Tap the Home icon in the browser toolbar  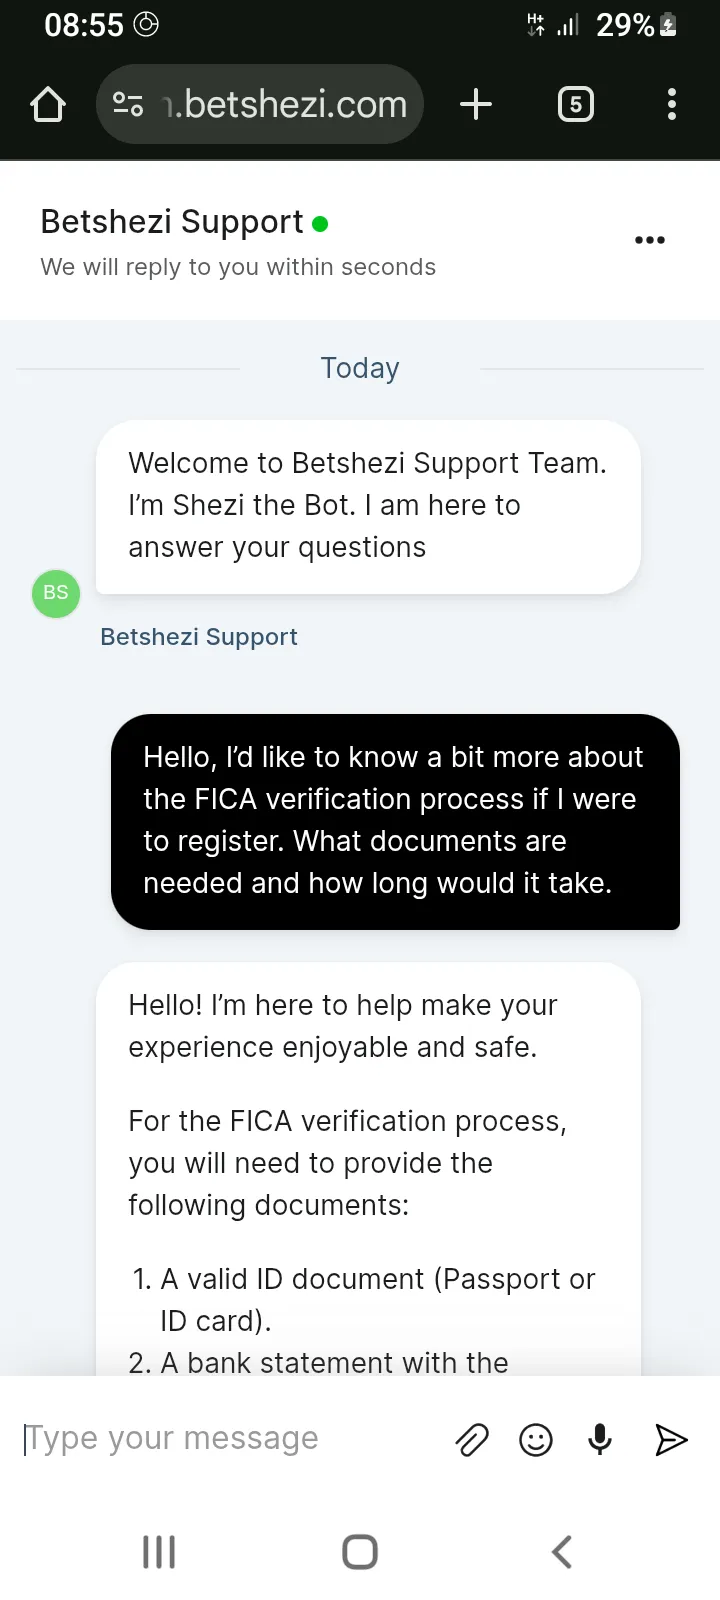point(47,103)
